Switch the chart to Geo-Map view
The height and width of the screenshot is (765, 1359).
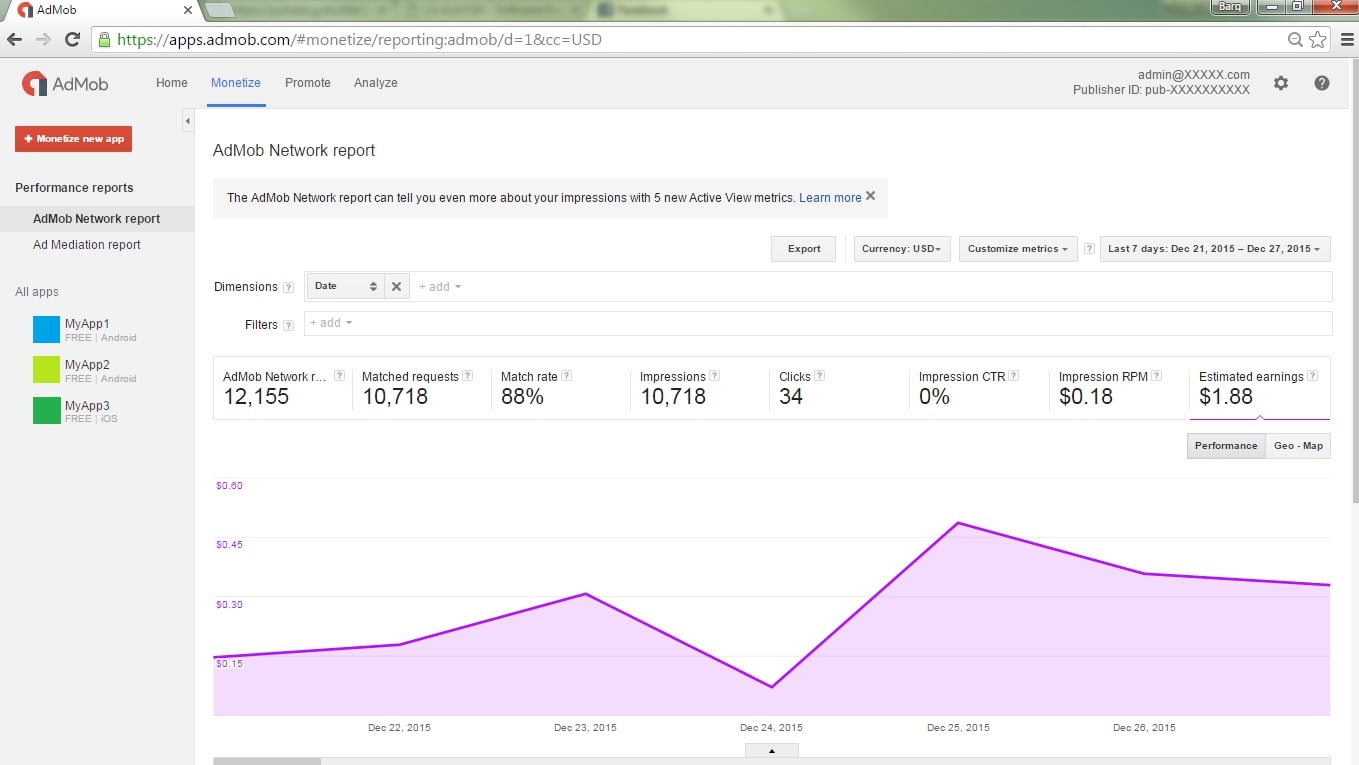(x=1297, y=445)
